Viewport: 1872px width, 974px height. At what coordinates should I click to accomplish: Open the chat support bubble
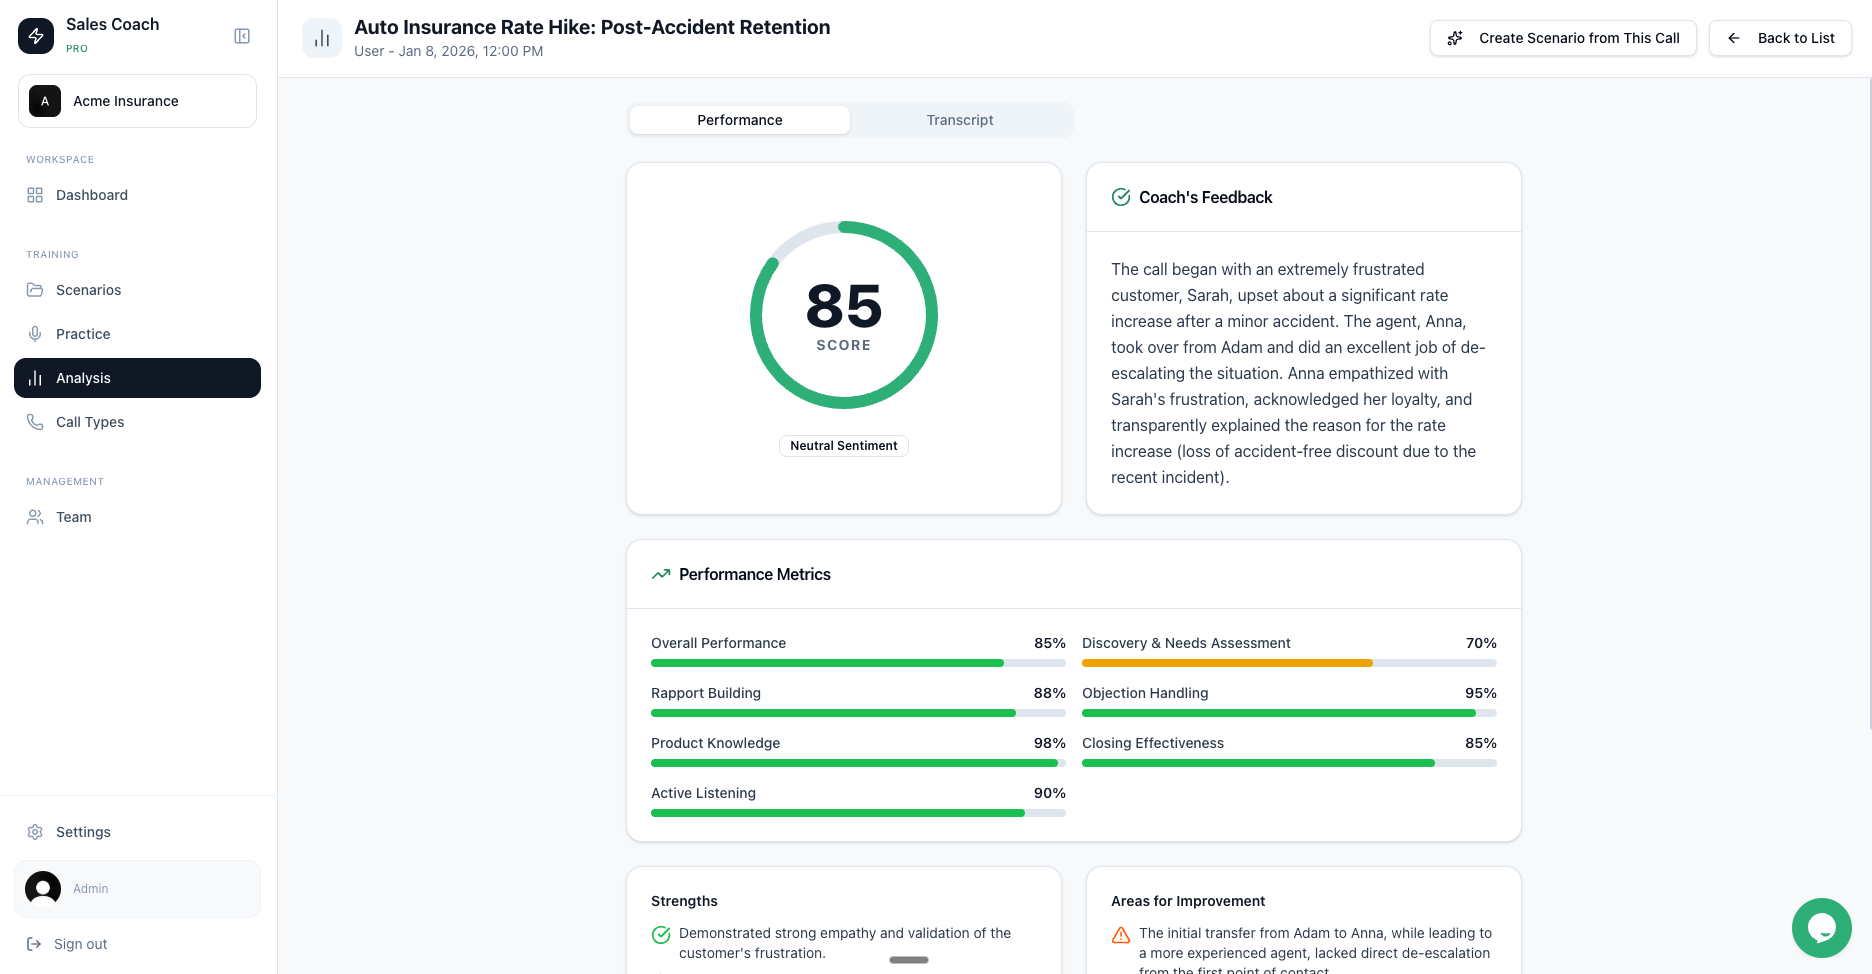point(1822,928)
